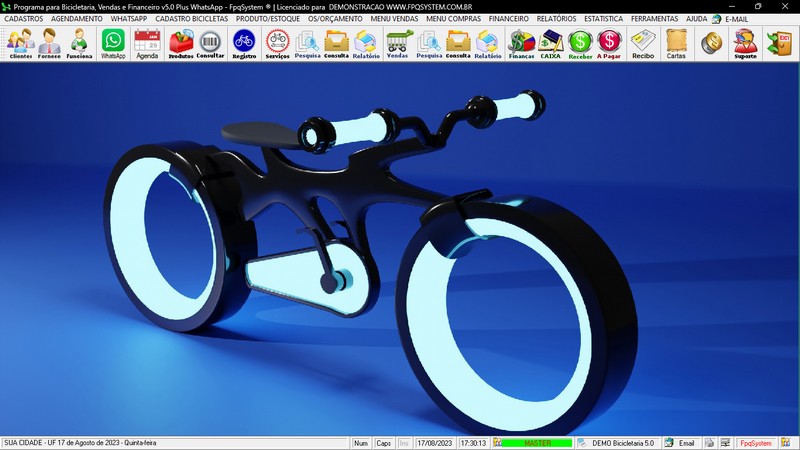Click the printer icon in status bar
This screenshot has height=450, width=800.
tap(709, 443)
